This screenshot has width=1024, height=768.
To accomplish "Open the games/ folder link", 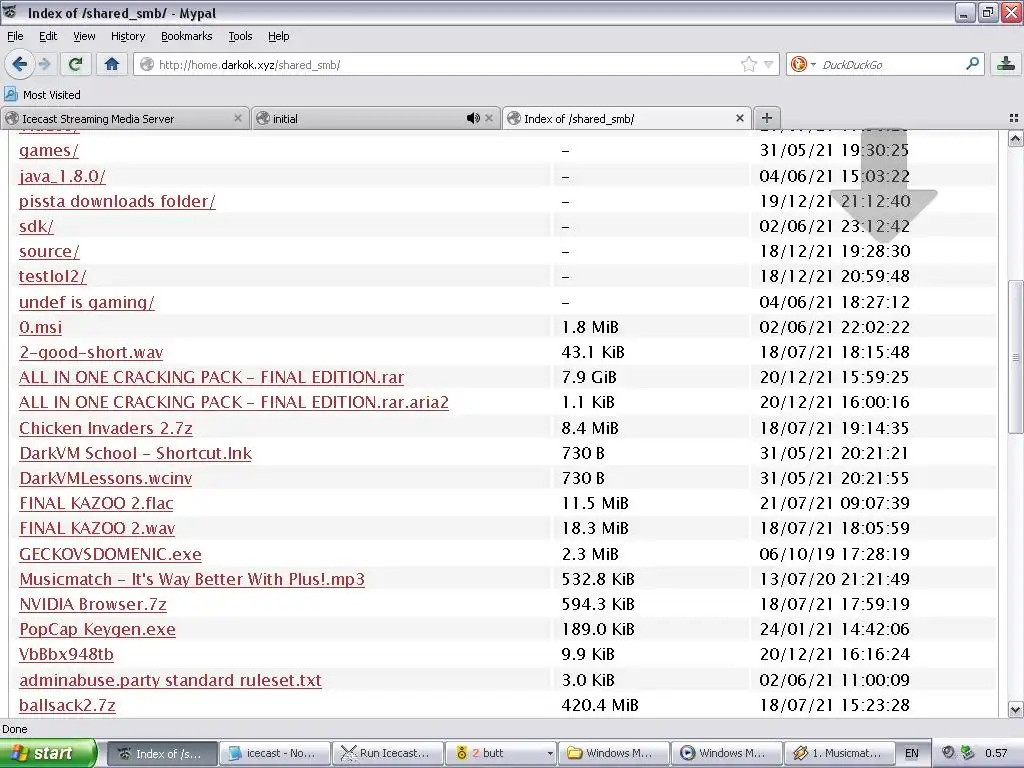I will tap(49, 150).
